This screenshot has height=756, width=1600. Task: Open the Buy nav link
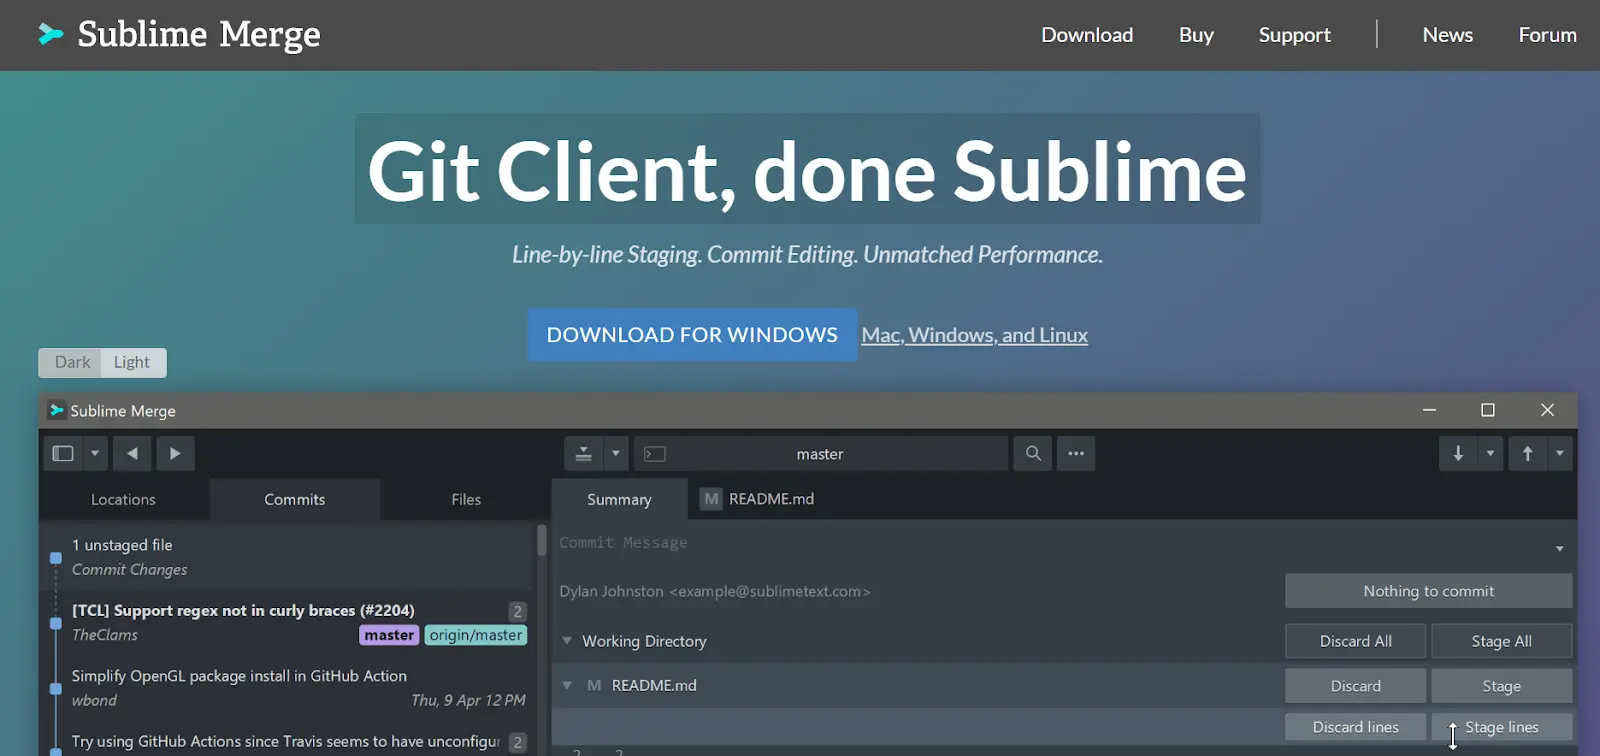(1196, 35)
